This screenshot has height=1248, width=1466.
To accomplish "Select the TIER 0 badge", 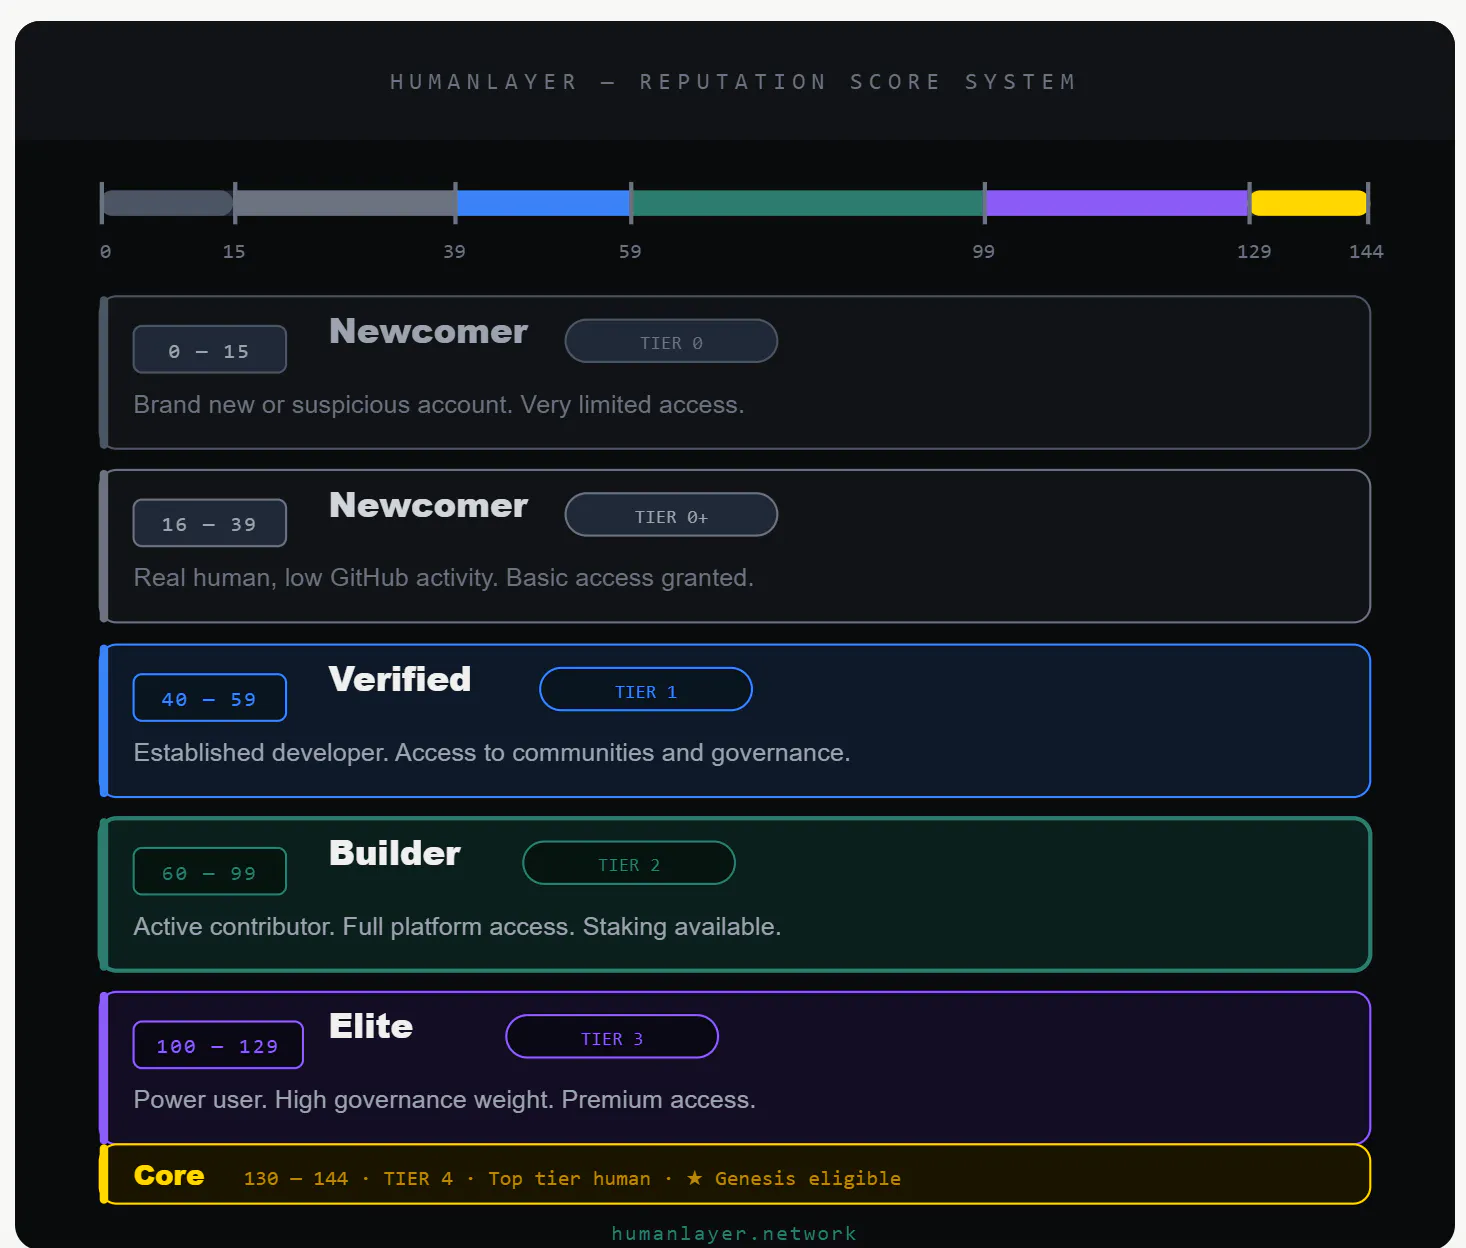I will pos(671,341).
